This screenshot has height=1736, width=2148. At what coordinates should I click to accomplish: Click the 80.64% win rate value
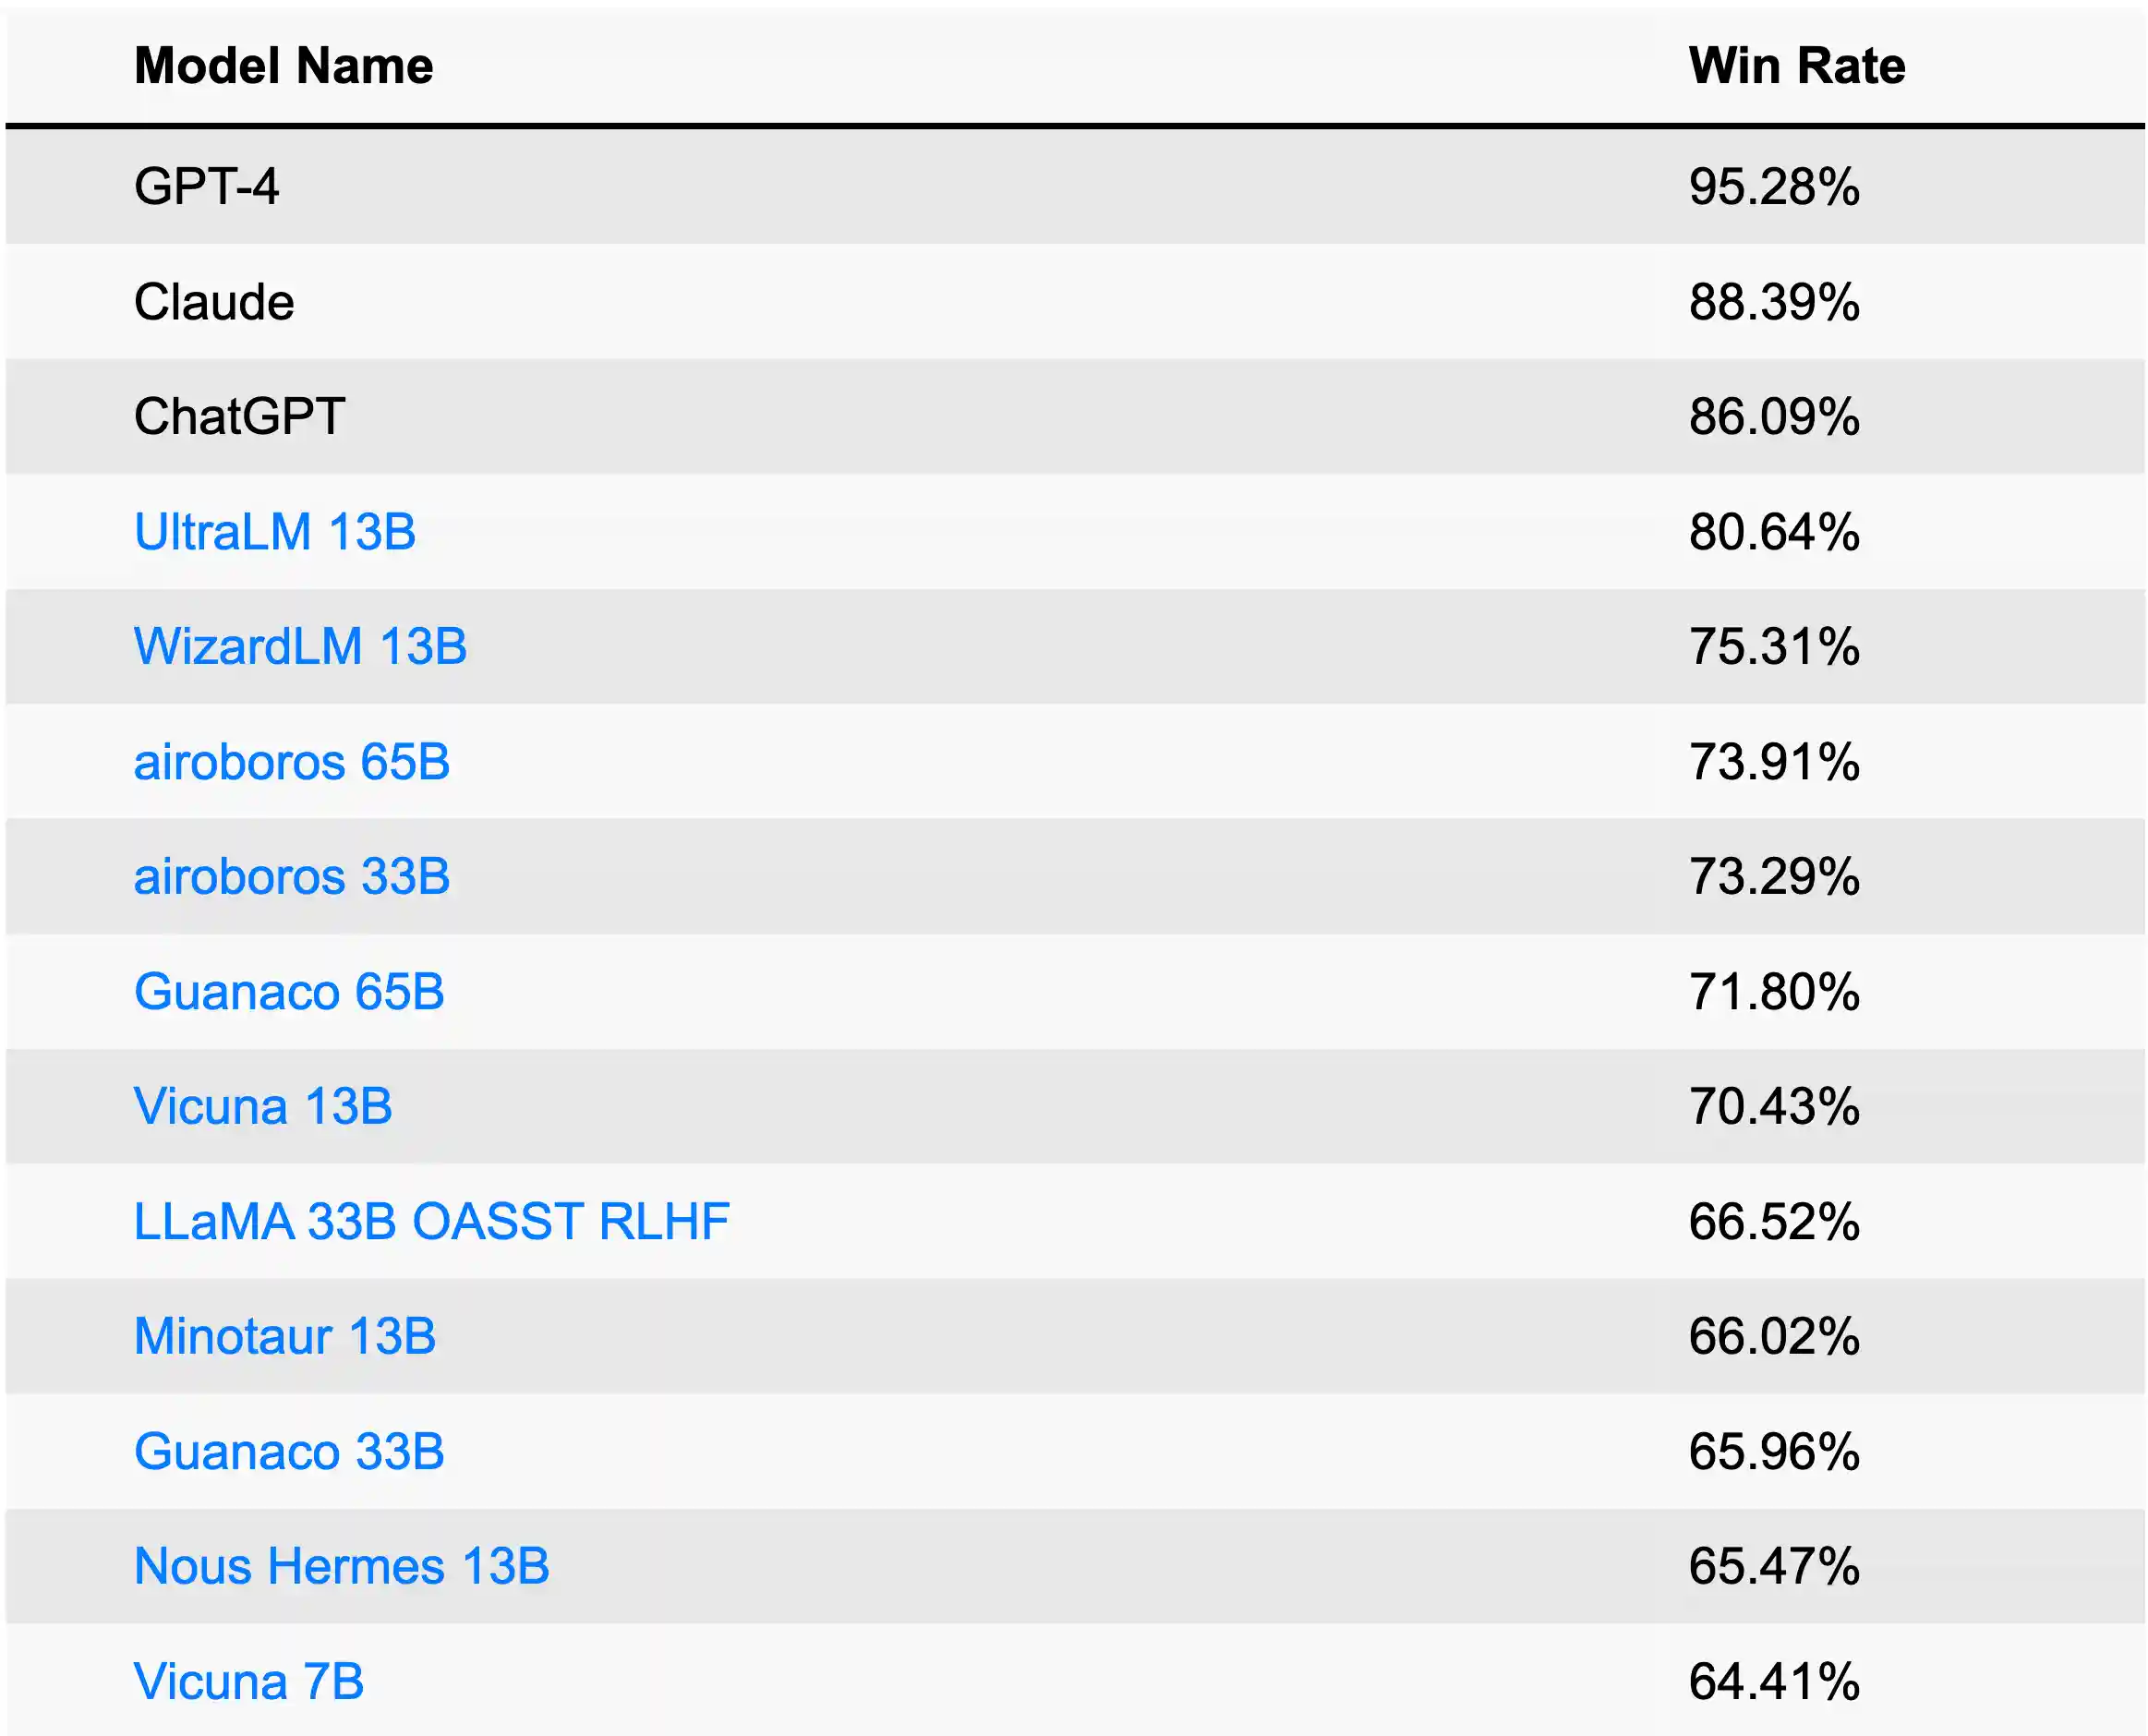(1773, 532)
